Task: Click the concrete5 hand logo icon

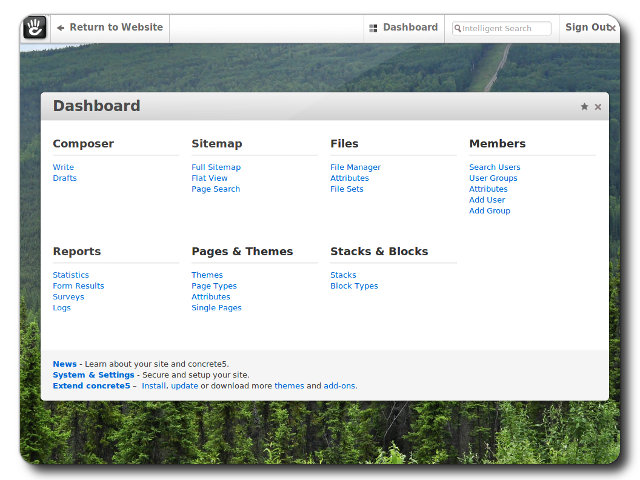Action: click(35, 28)
